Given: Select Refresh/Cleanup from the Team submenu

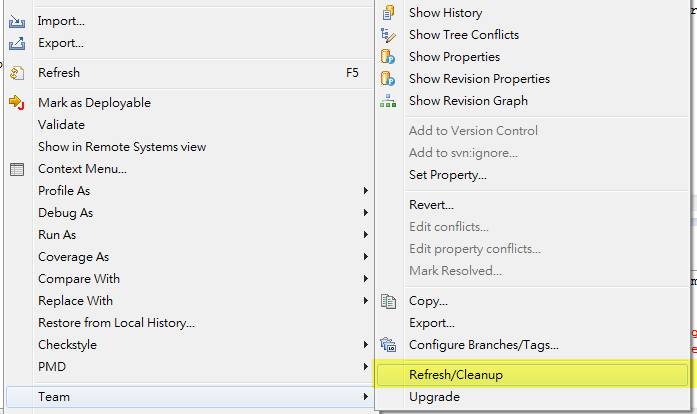Looking at the screenshot, I should 456,375.
